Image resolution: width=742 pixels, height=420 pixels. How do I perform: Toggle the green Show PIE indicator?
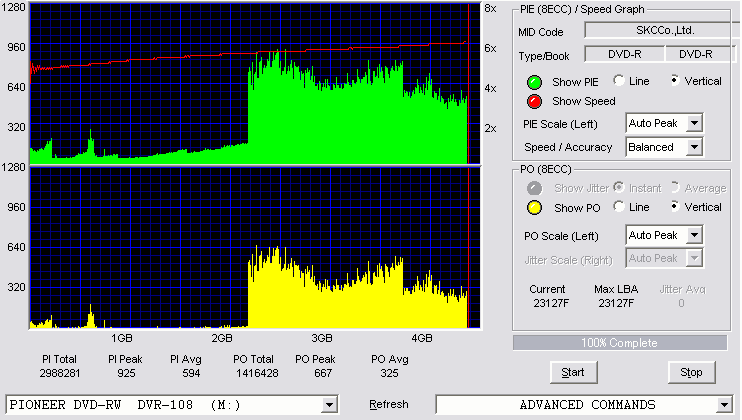[534, 82]
